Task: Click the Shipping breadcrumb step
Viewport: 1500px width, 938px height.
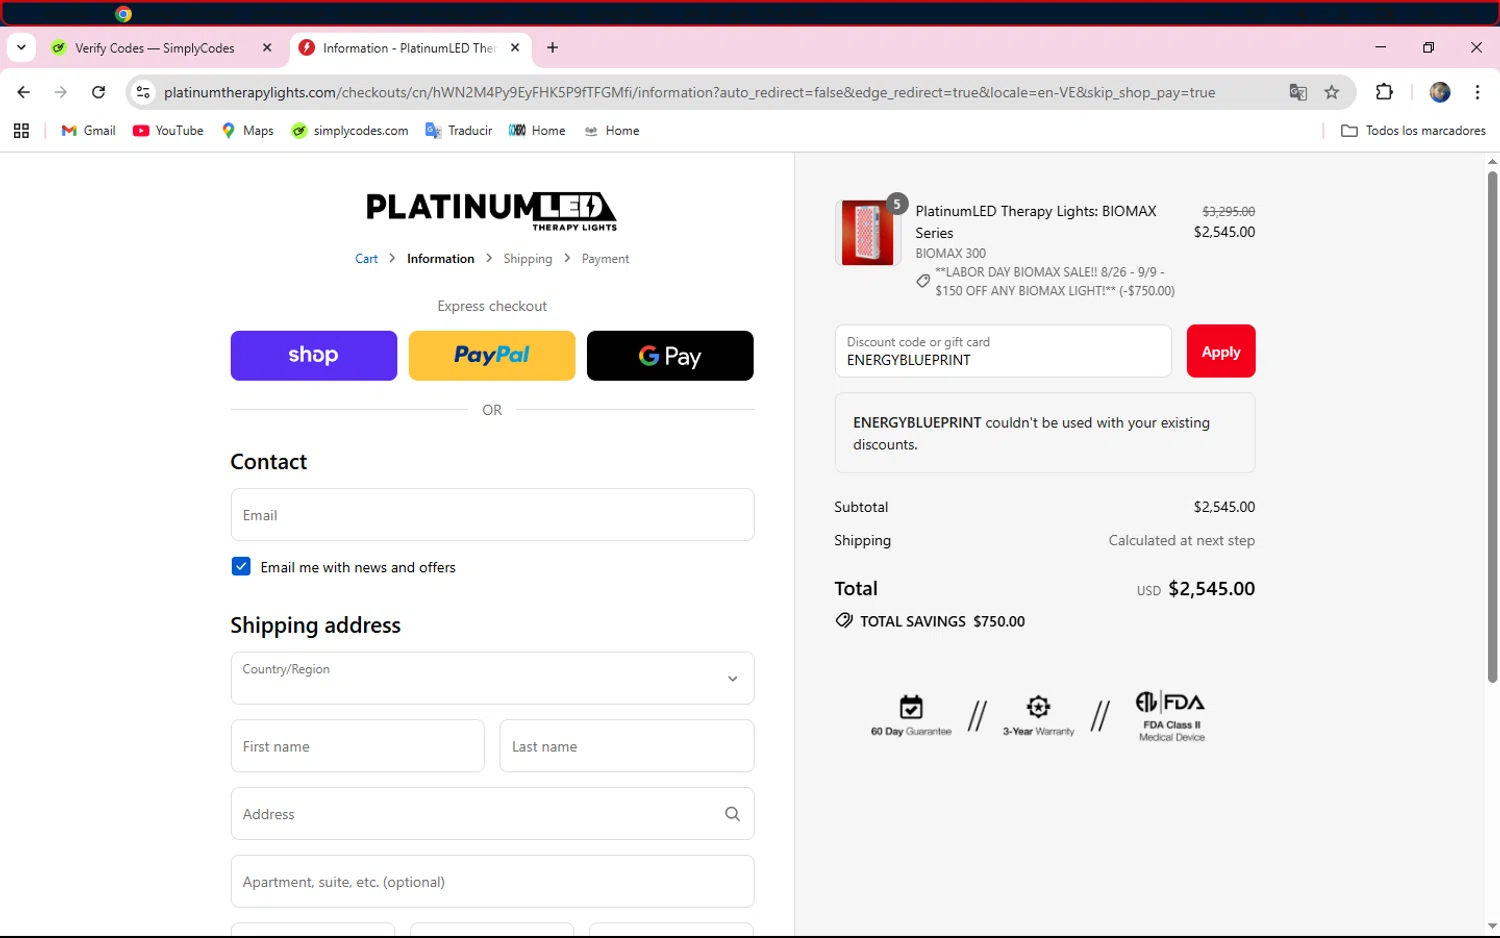Action: [x=528, y=258]
